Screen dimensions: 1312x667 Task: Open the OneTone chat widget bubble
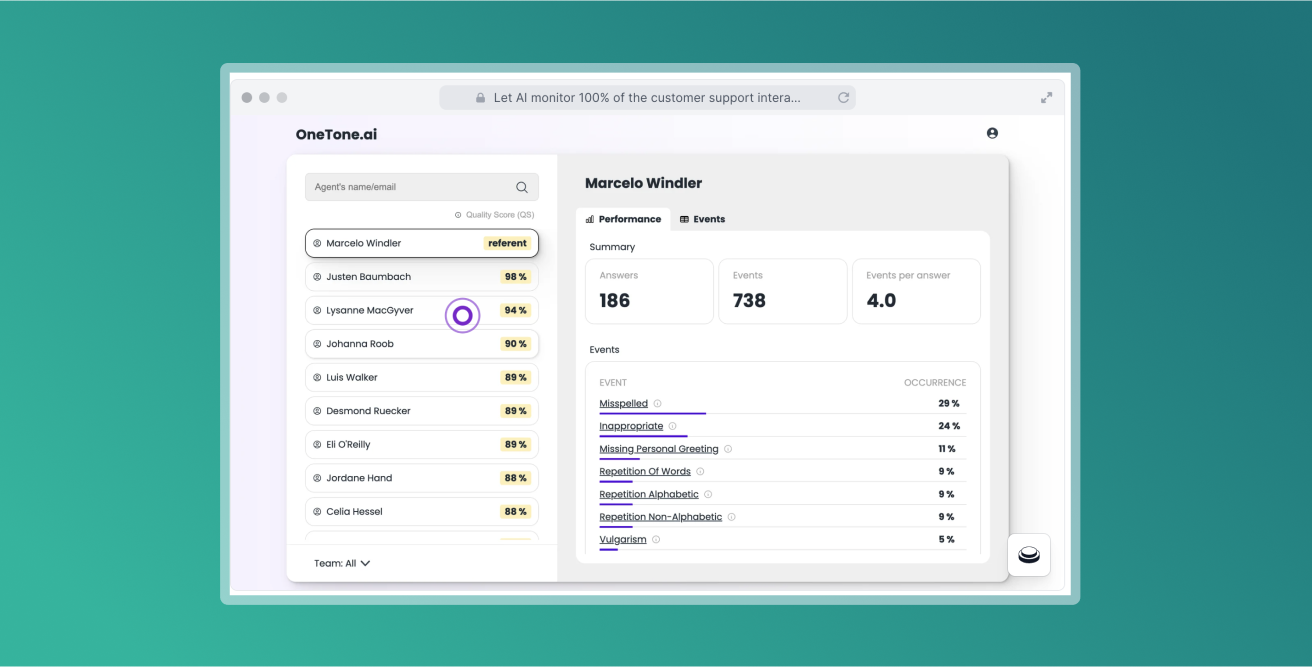click(x=1029, y=555)
